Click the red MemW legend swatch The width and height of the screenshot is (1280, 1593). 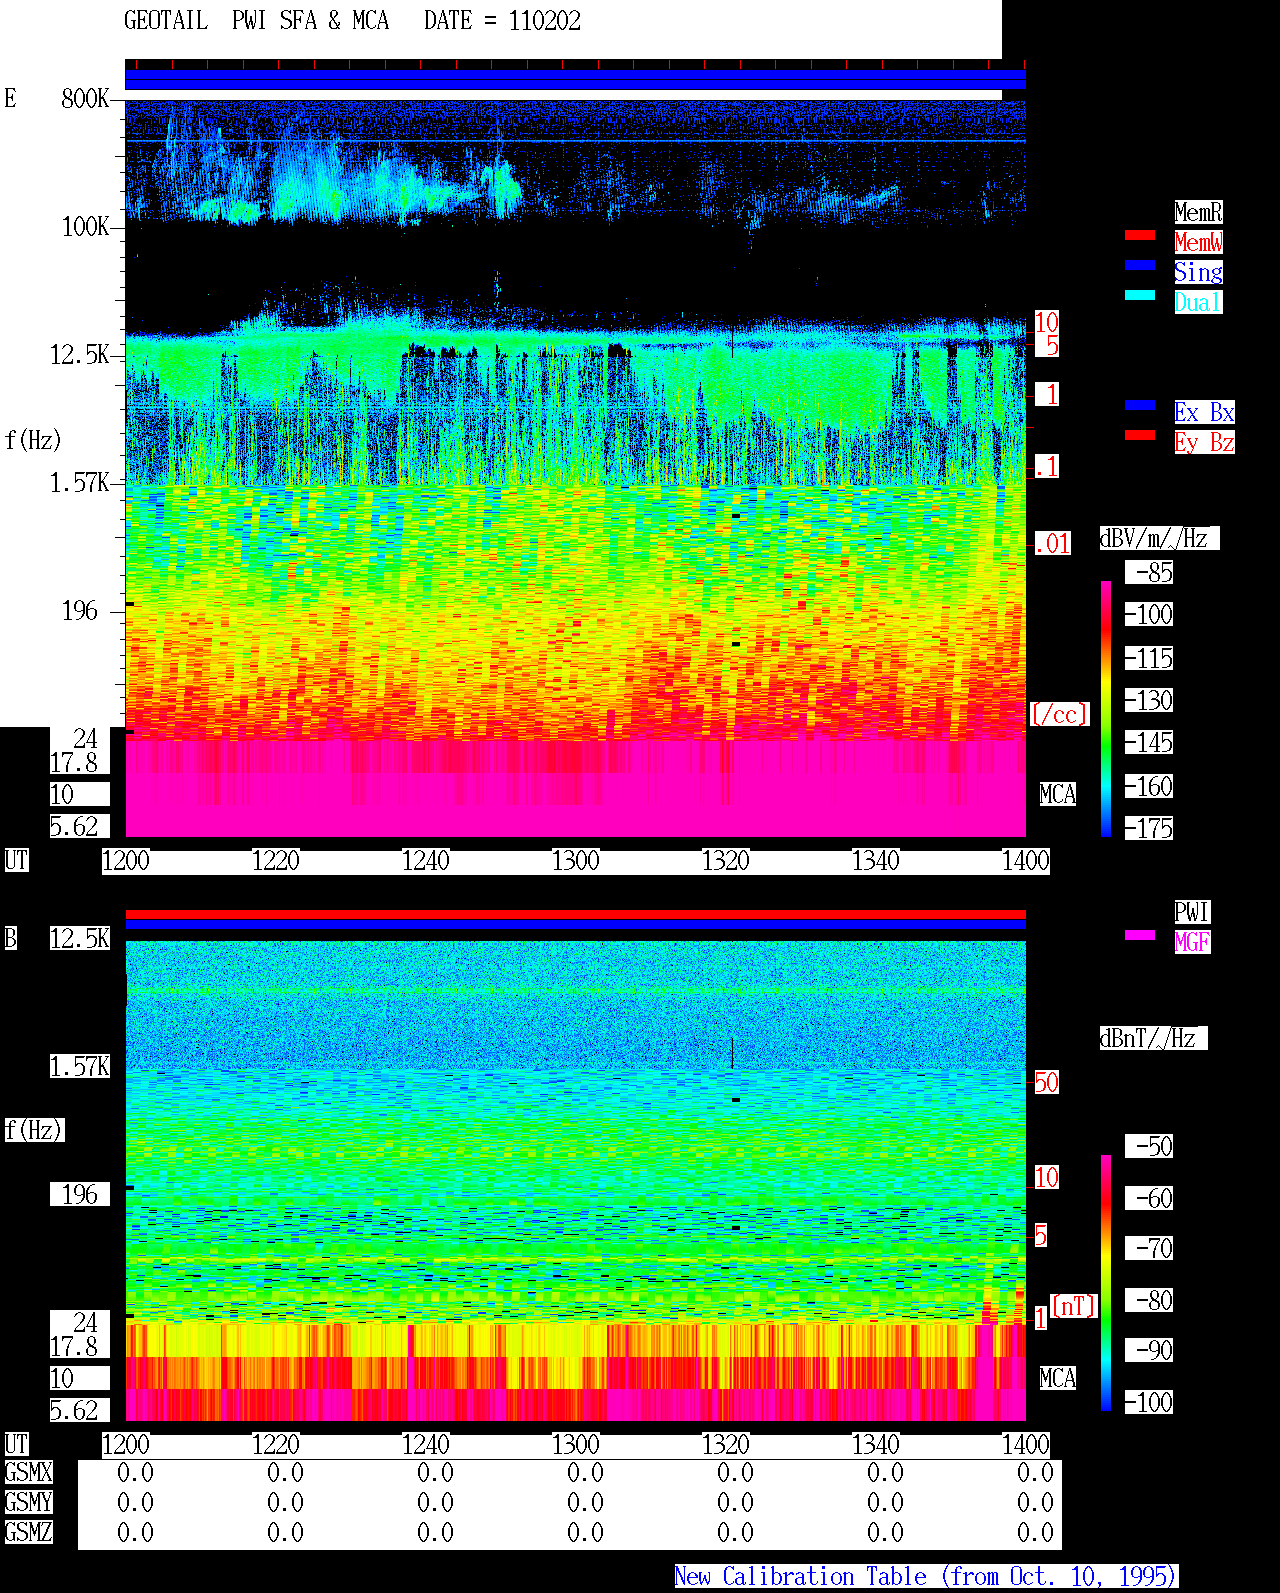pyautogui.click(x=1140, y=235)
